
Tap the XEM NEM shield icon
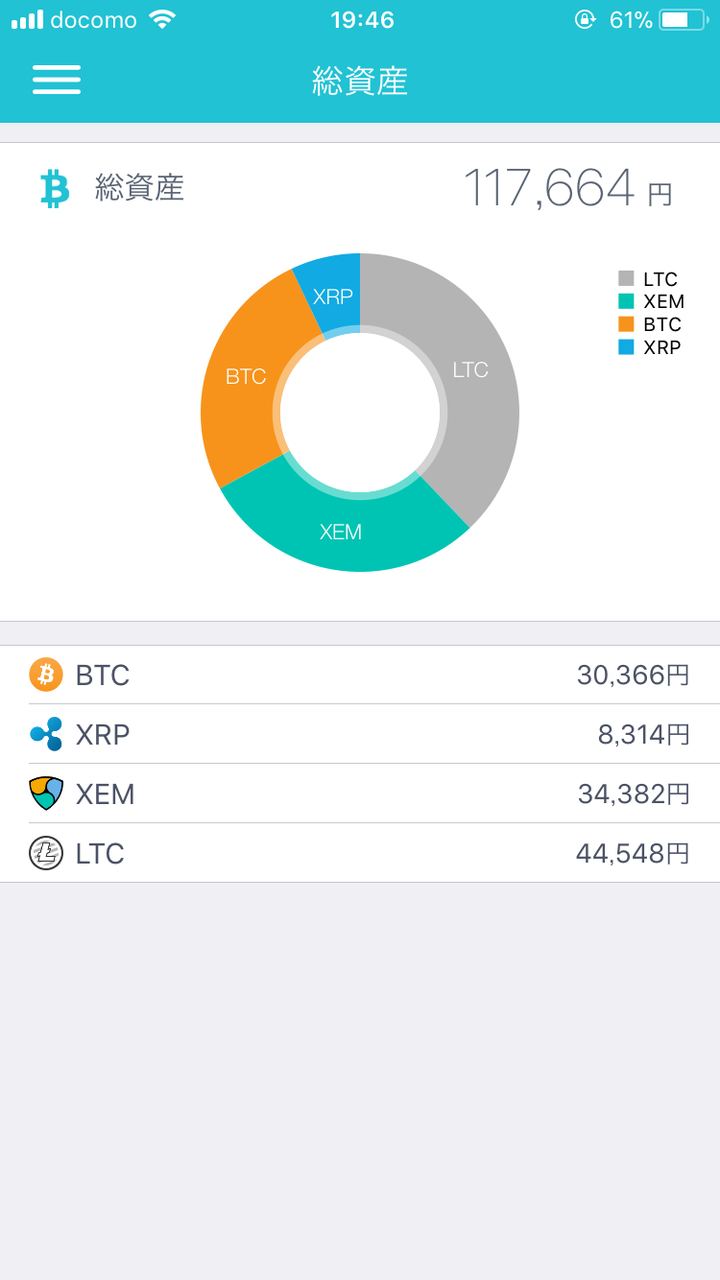(46, 793)
